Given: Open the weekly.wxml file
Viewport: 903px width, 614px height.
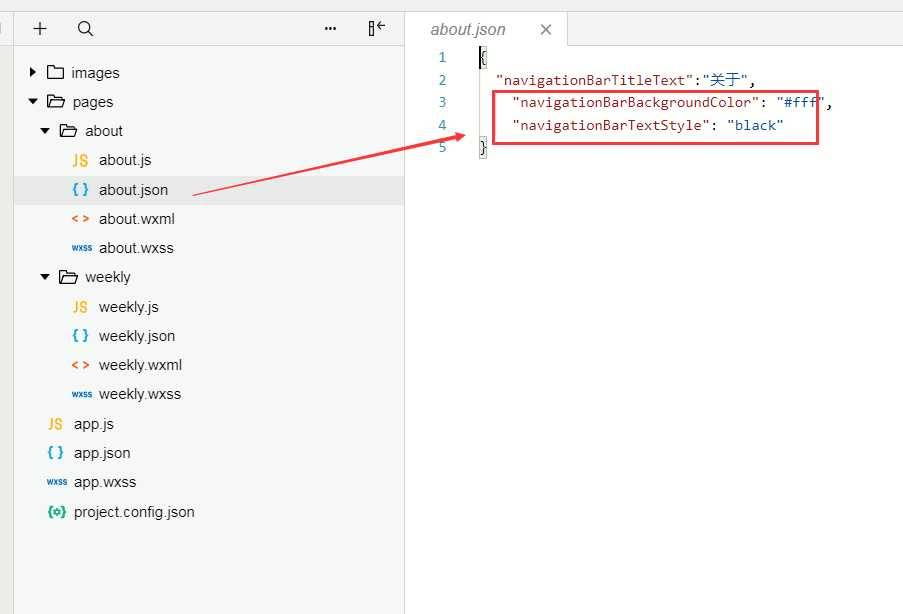Looking at the screenshot, I should coord(141,365).
